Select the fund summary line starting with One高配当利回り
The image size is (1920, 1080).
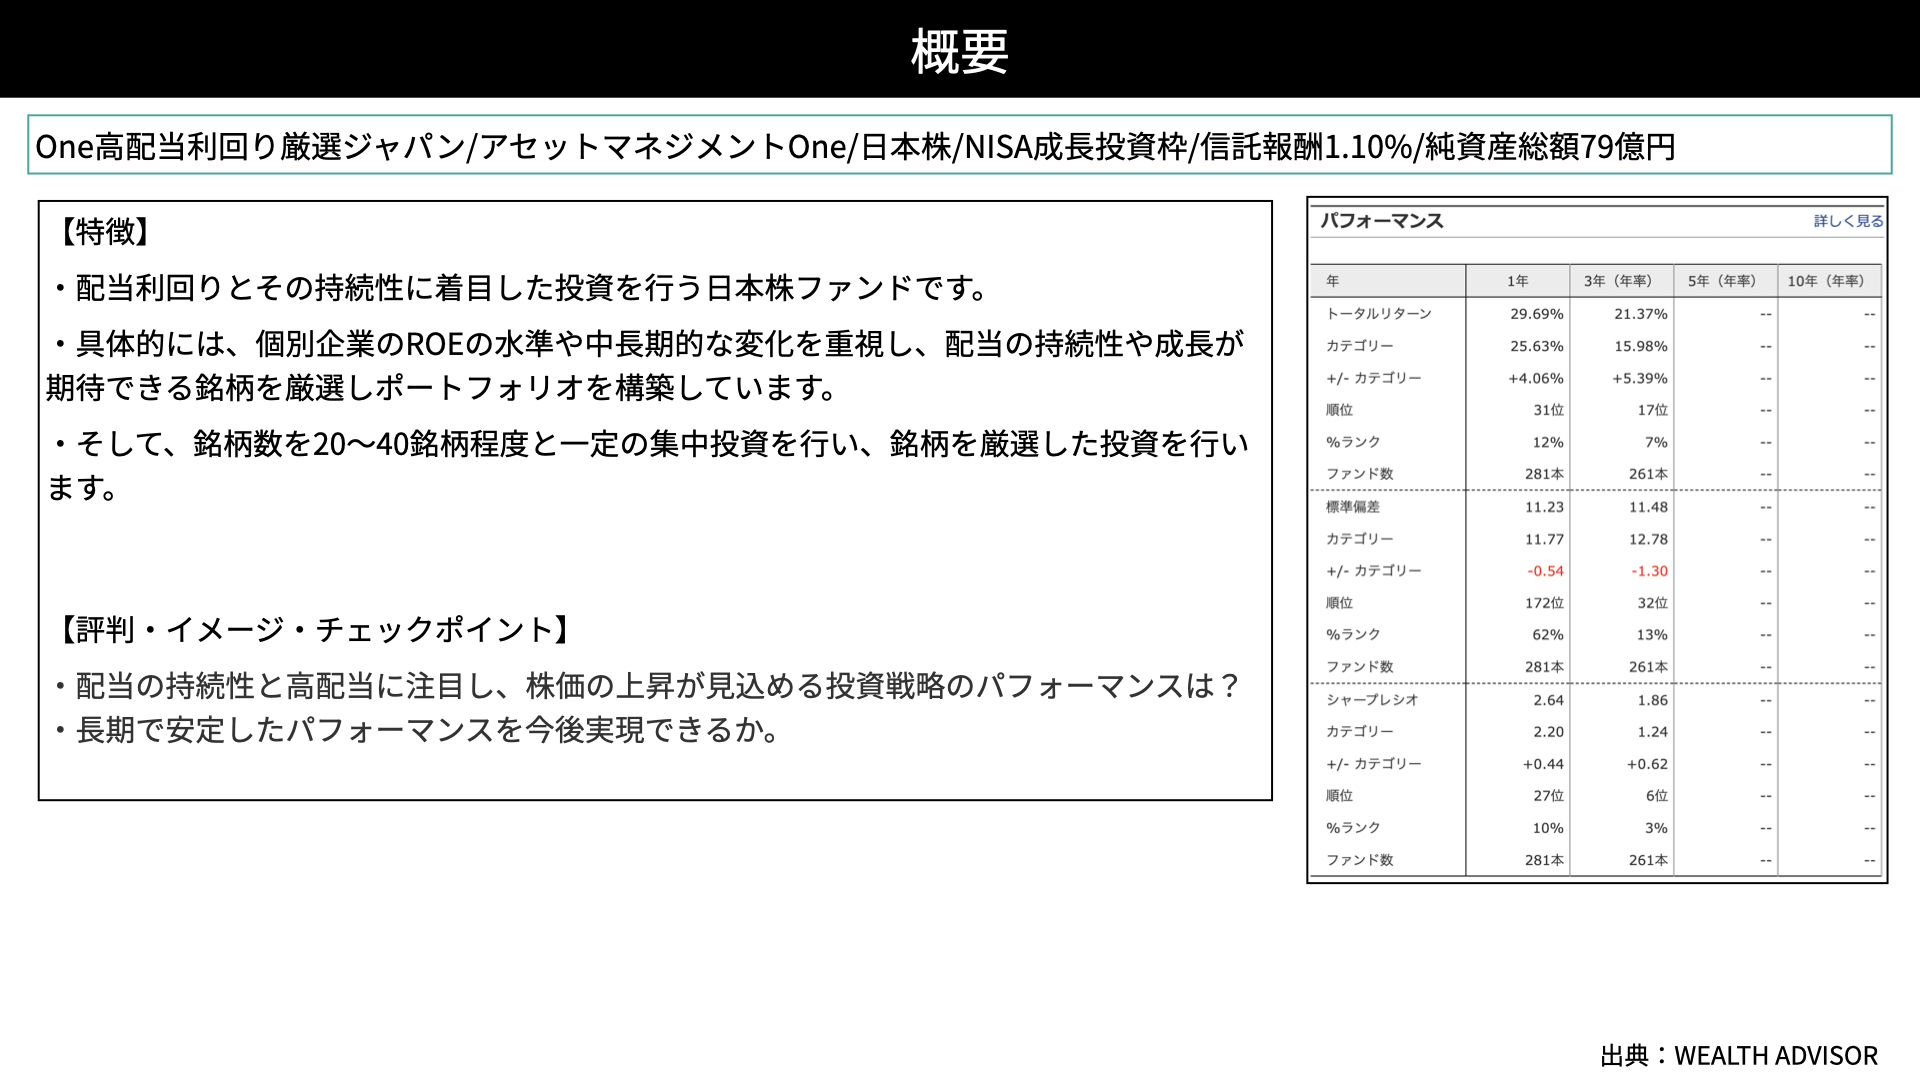855,146
